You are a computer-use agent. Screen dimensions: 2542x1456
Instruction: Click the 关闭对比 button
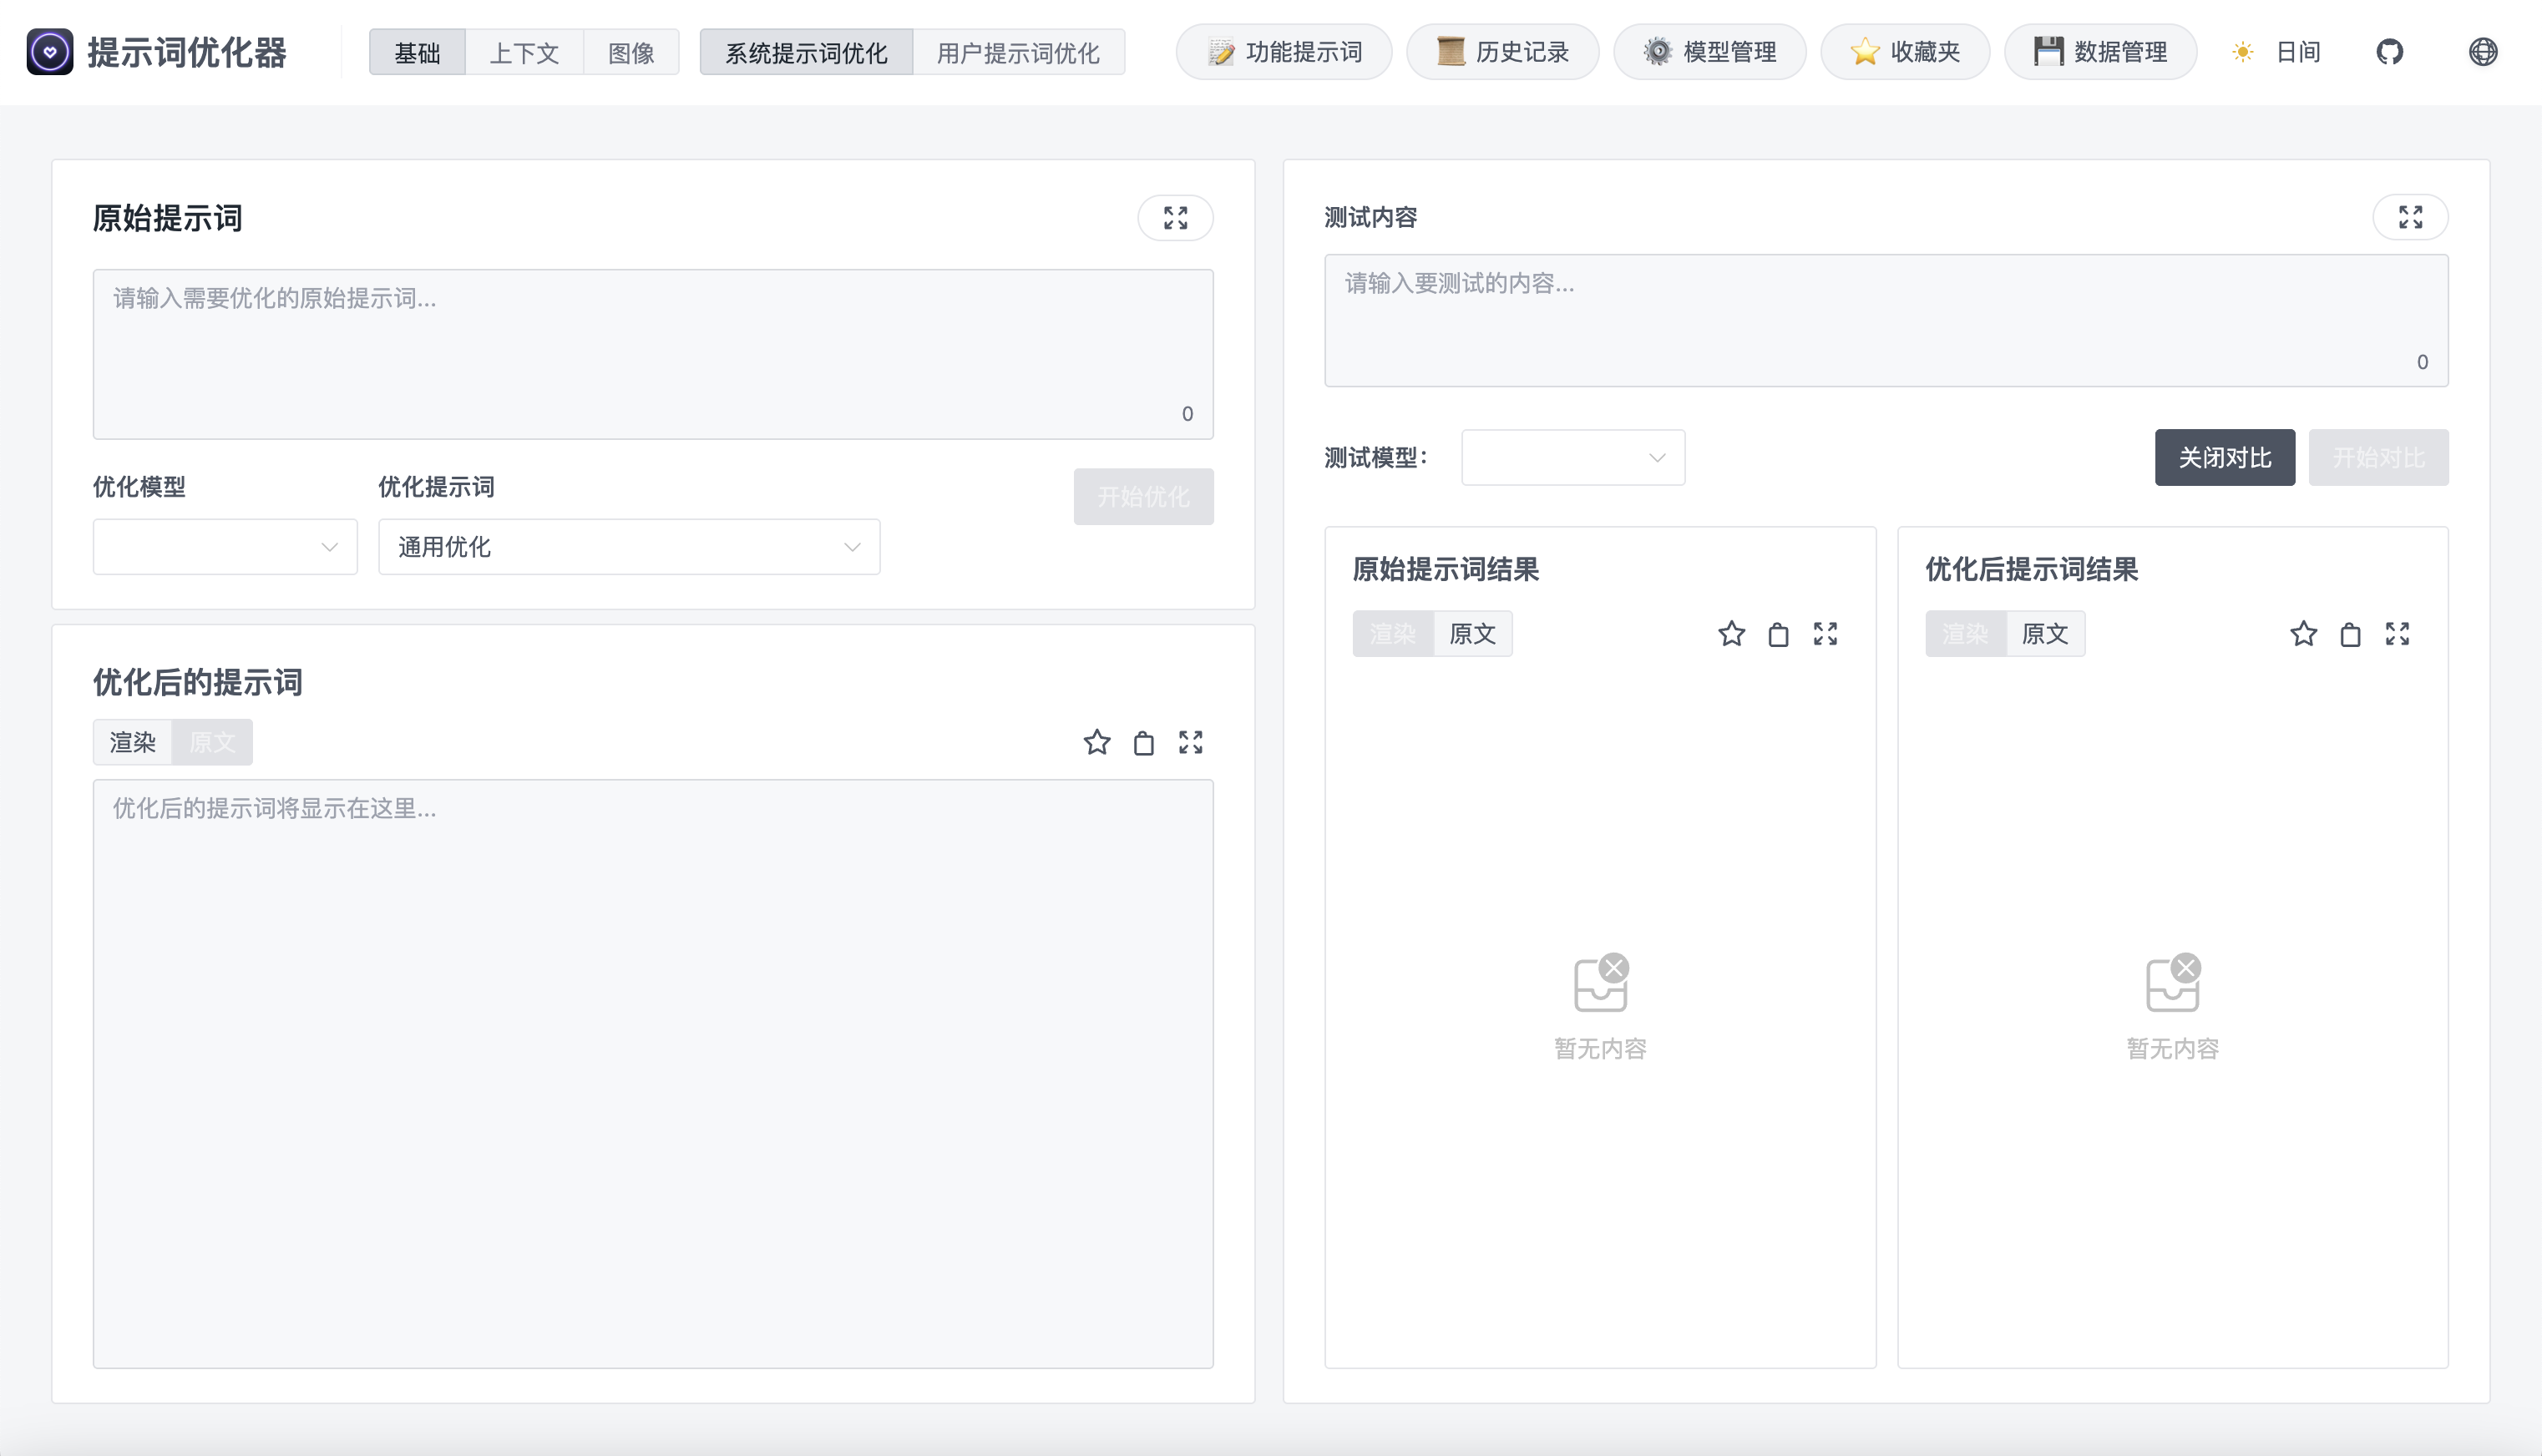click(x=2225, y=457)
